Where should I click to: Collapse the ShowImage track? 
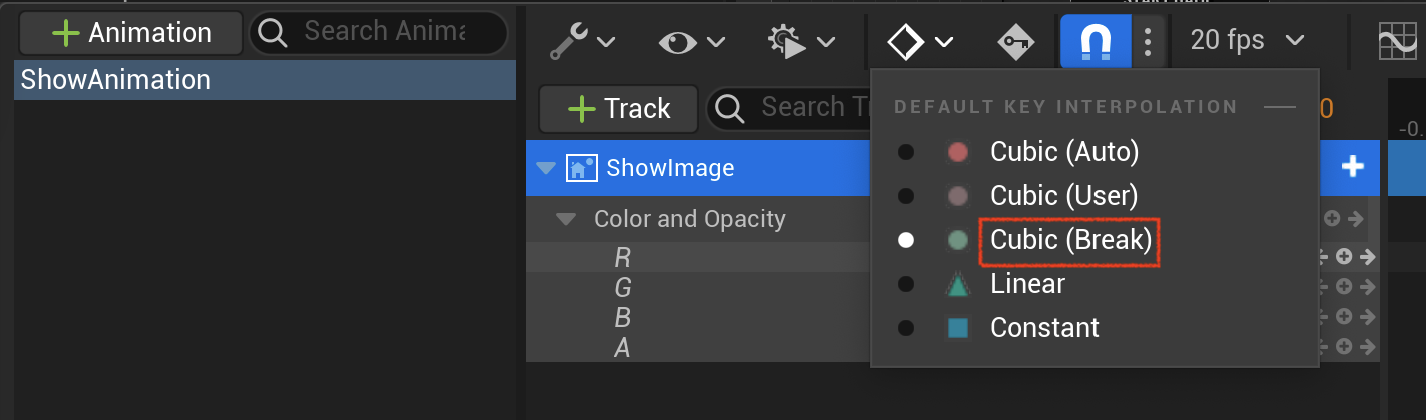tap(545, 168)
